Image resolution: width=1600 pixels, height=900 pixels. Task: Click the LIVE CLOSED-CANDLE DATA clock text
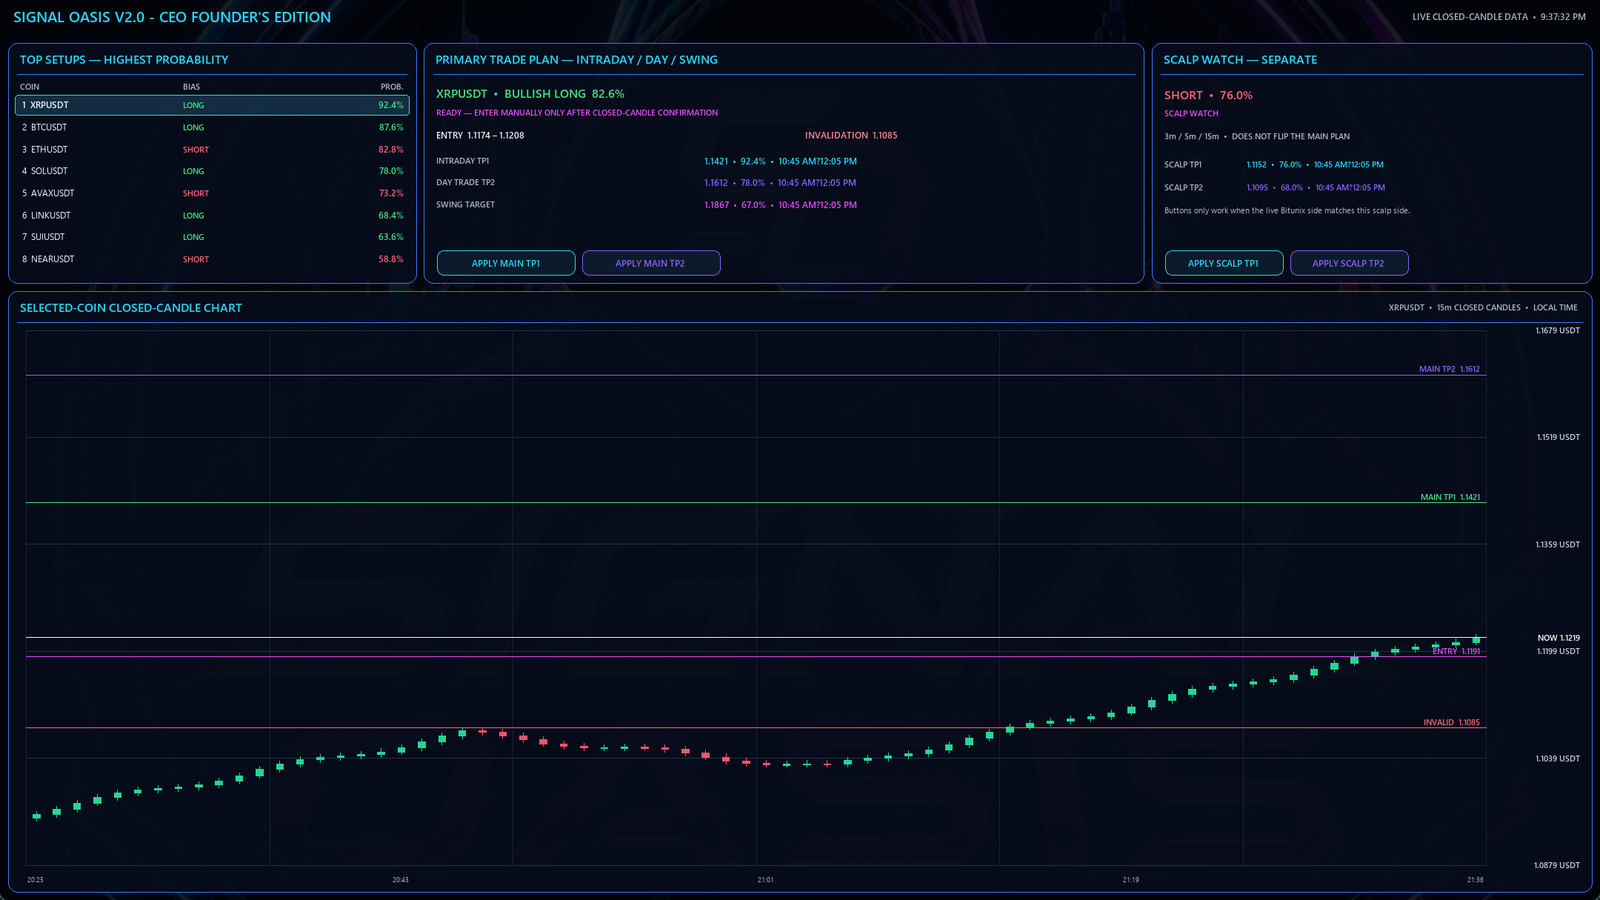pos(1498,17)
